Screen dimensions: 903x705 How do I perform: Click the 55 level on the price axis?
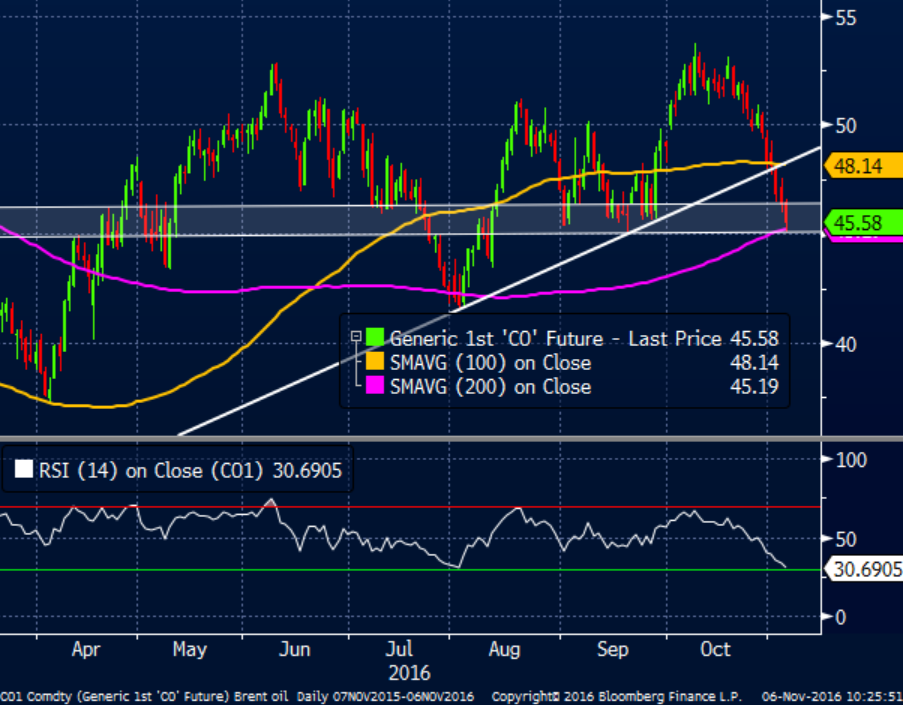tap(845, 17)
